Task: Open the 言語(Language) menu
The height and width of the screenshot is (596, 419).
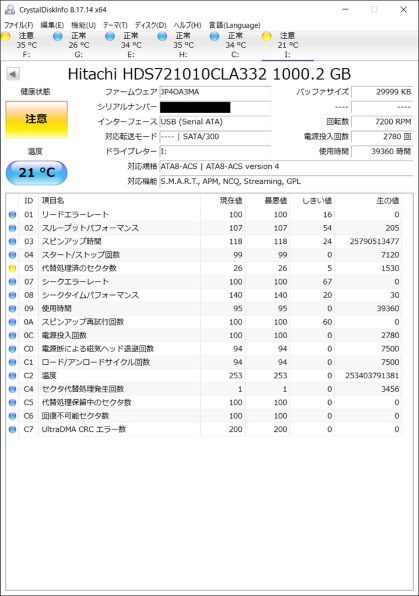Action: tap(235, 25)
